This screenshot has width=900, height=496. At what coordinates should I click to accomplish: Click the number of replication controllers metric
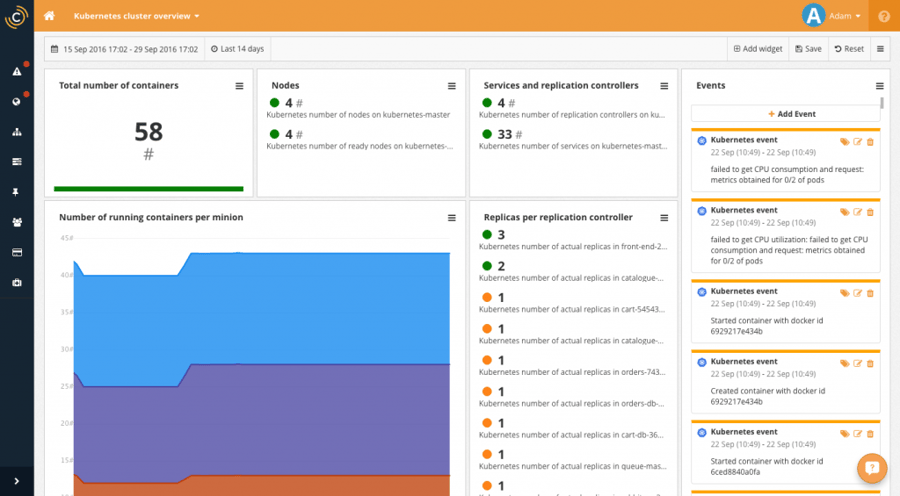coord(572,115)
